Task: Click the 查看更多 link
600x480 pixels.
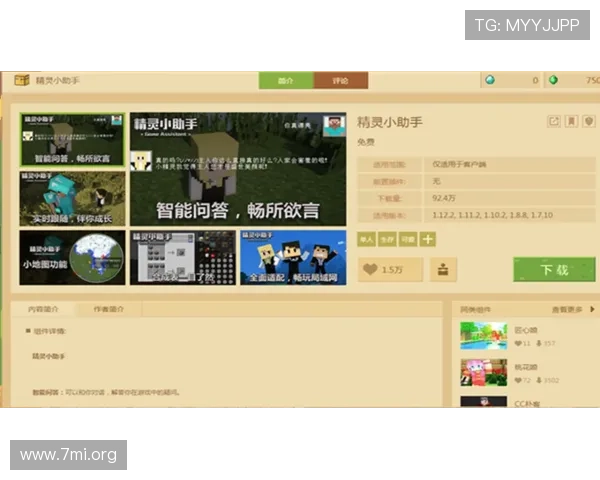Action: (x=567, y=309)
